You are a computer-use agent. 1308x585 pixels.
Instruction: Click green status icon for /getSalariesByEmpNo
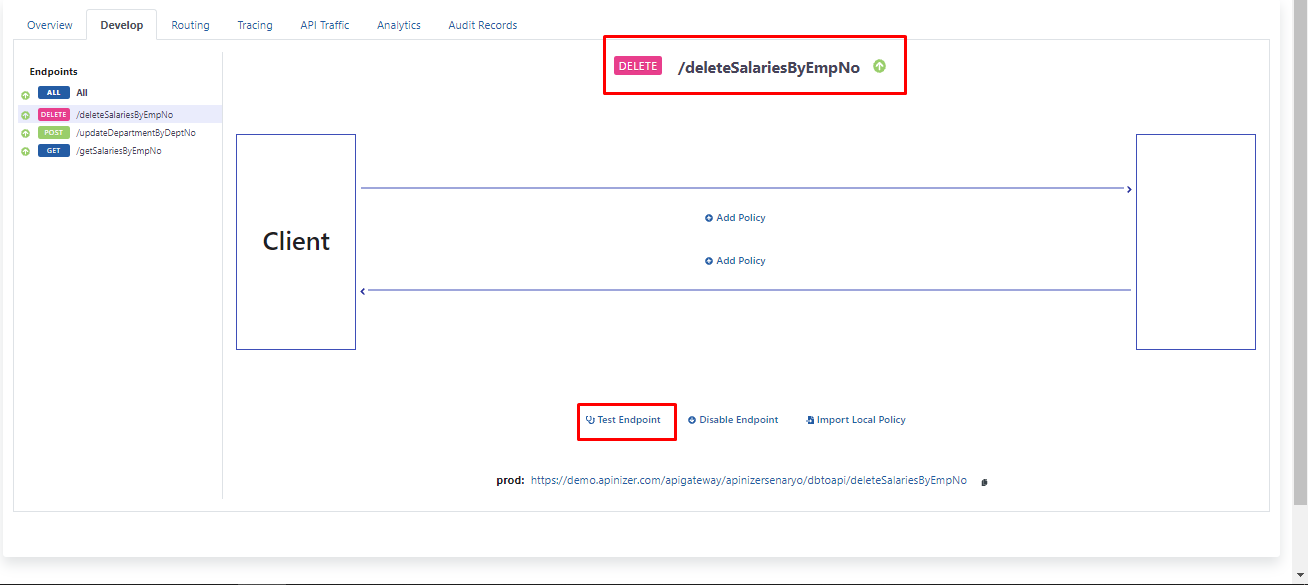point(25,151)
